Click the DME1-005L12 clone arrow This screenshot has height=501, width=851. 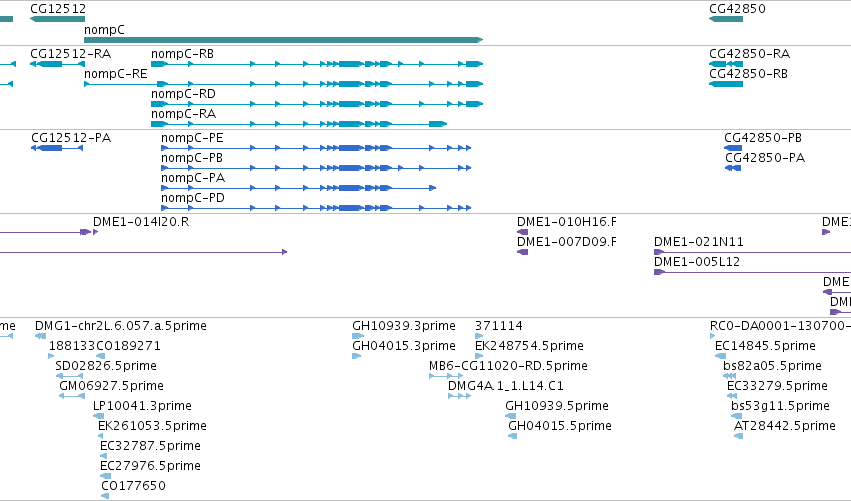coord(752,272)
